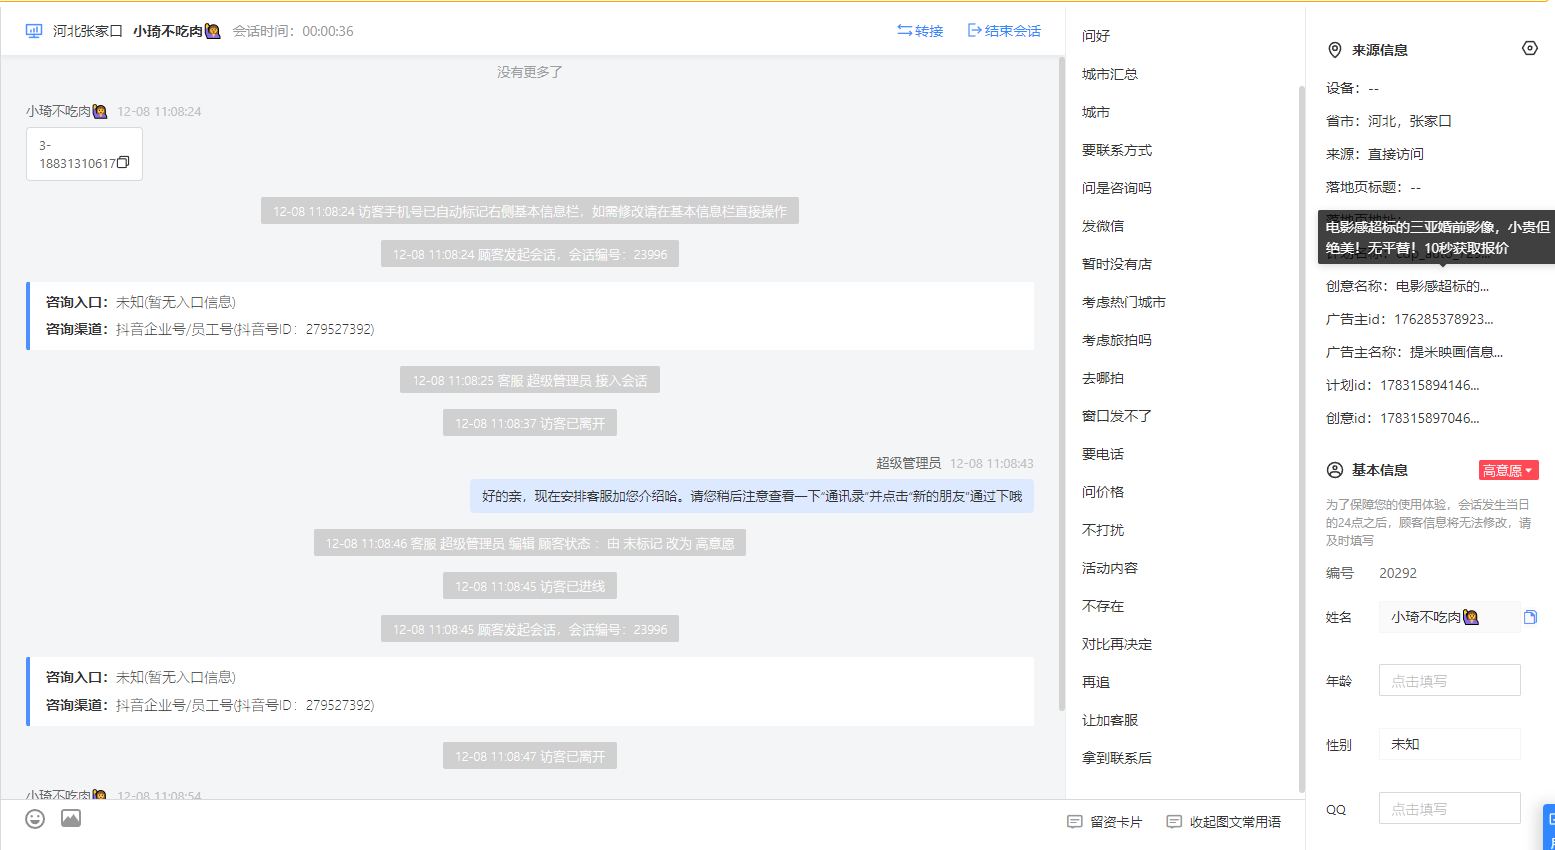Select the quick phrase 暂时没有店
The width and height of the screenshot is (1555, 850).
(x=1117, y=264)
